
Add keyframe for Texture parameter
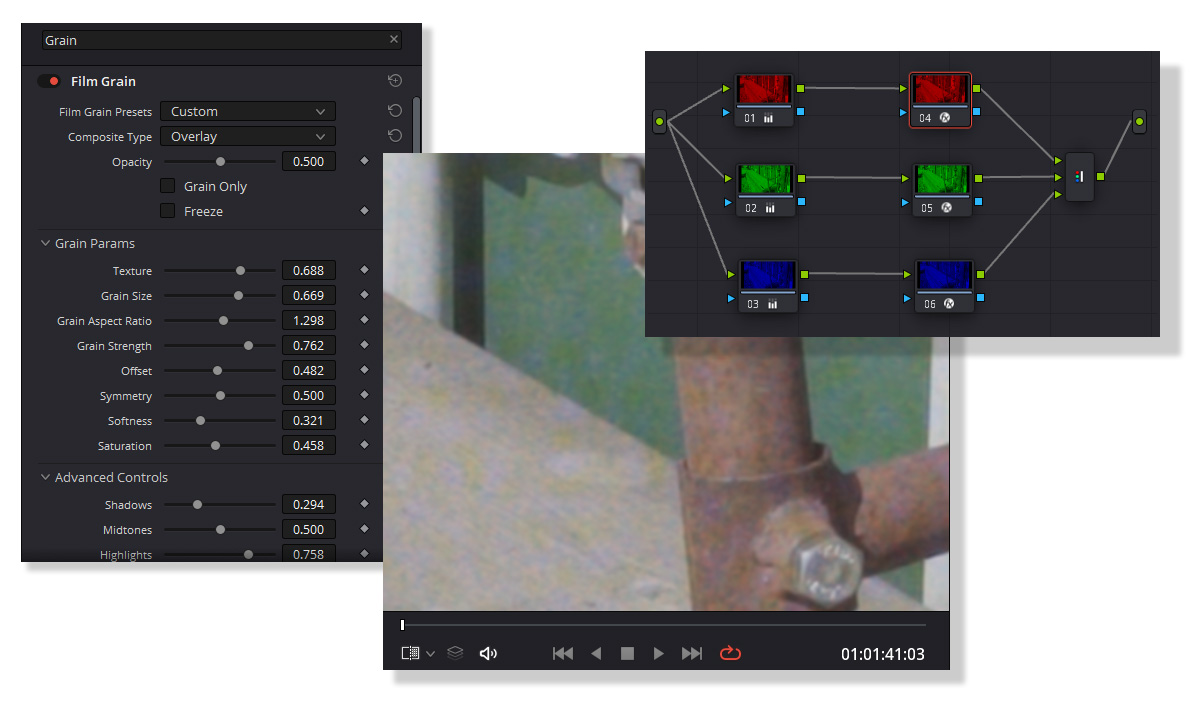pos(364,270)
